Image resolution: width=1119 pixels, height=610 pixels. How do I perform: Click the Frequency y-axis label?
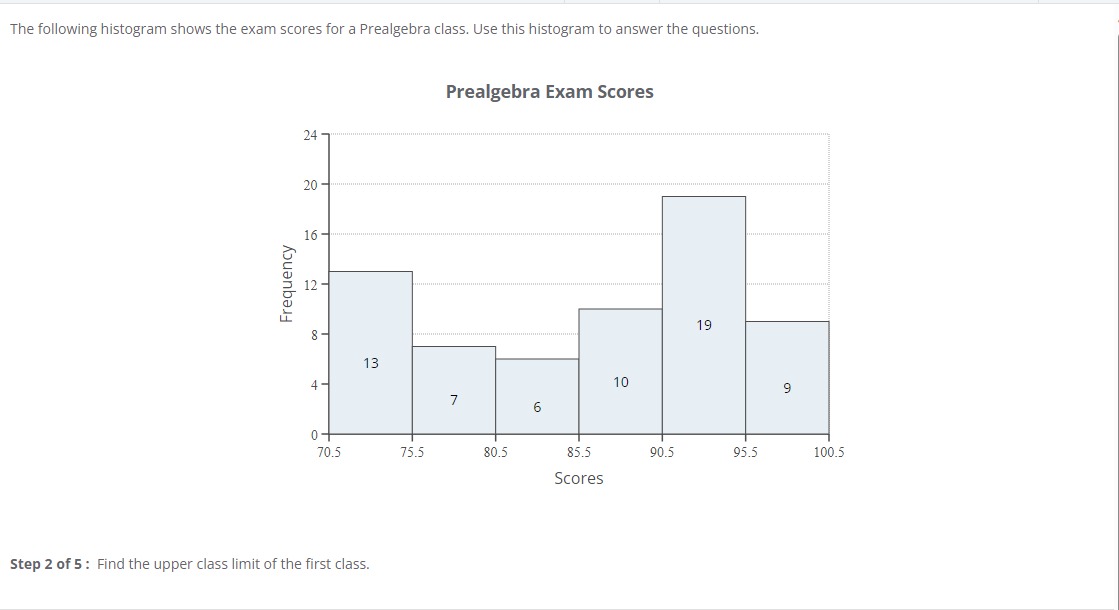coord(286,284)
